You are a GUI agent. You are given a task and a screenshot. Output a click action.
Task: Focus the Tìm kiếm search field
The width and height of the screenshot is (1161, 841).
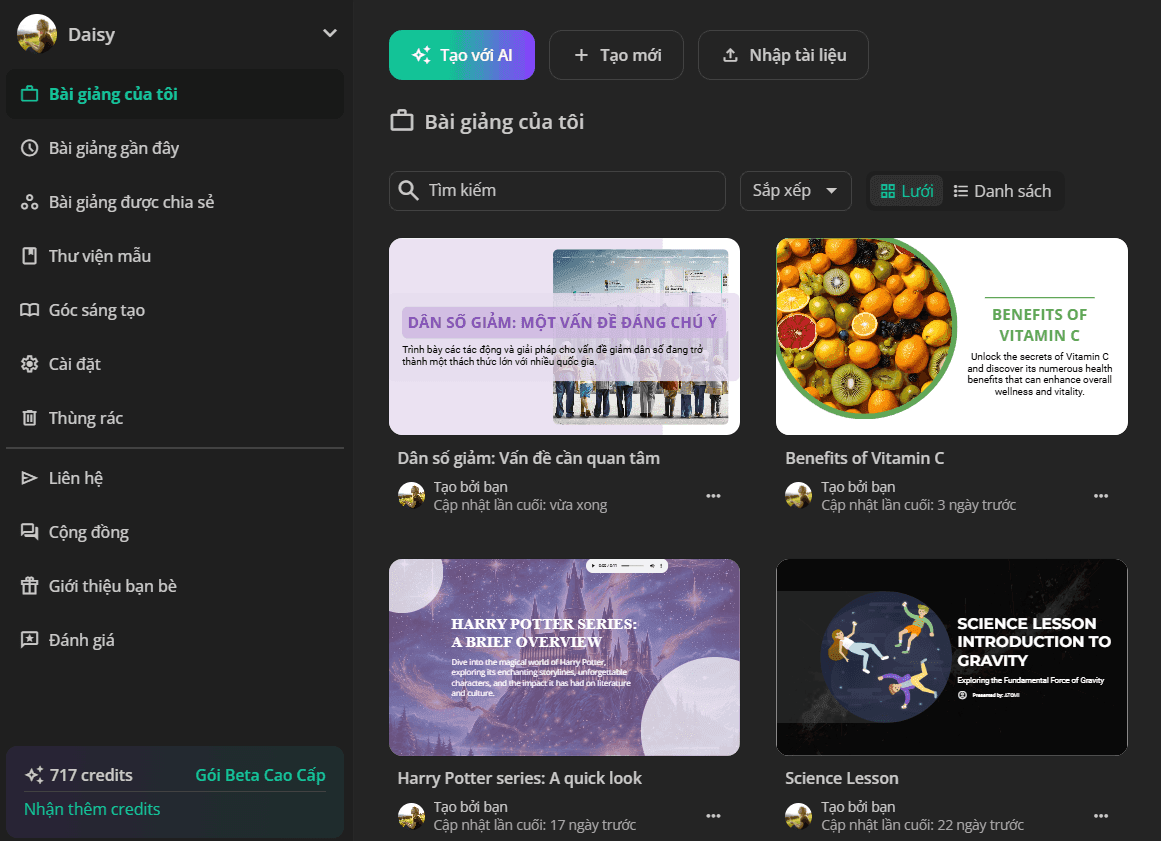557,191
